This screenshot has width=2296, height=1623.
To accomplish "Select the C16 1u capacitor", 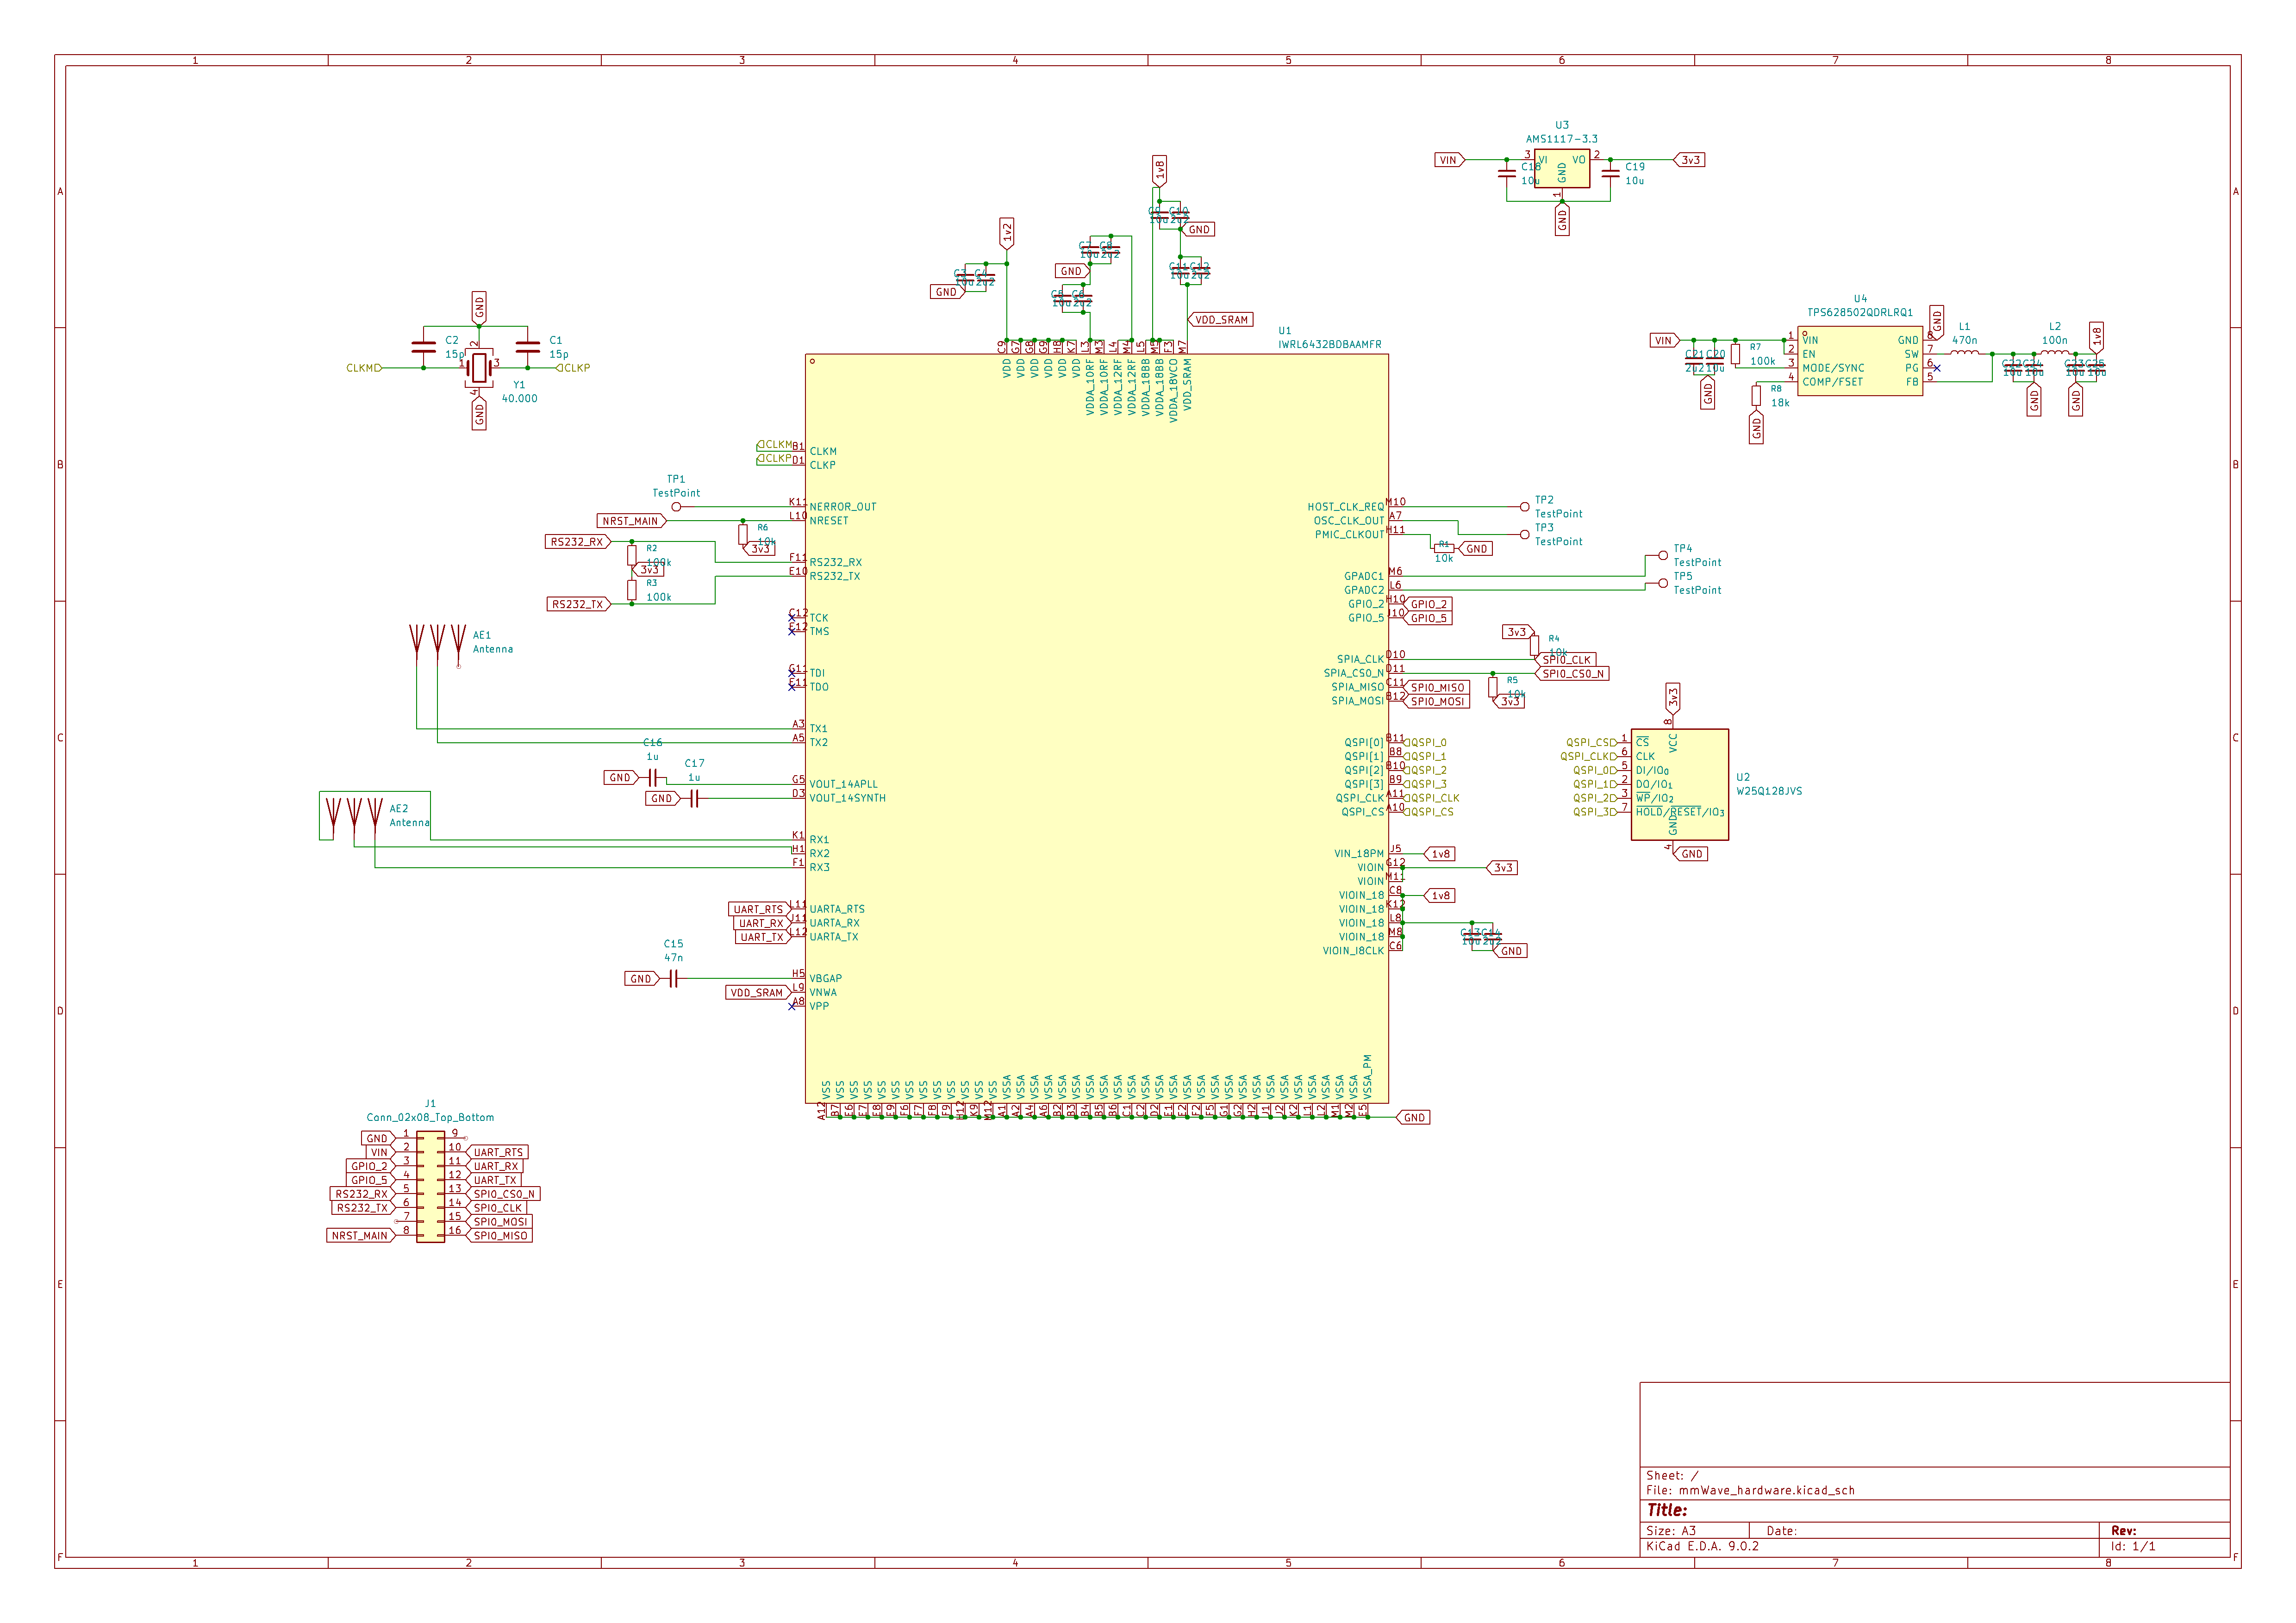I will pos(653,777).
